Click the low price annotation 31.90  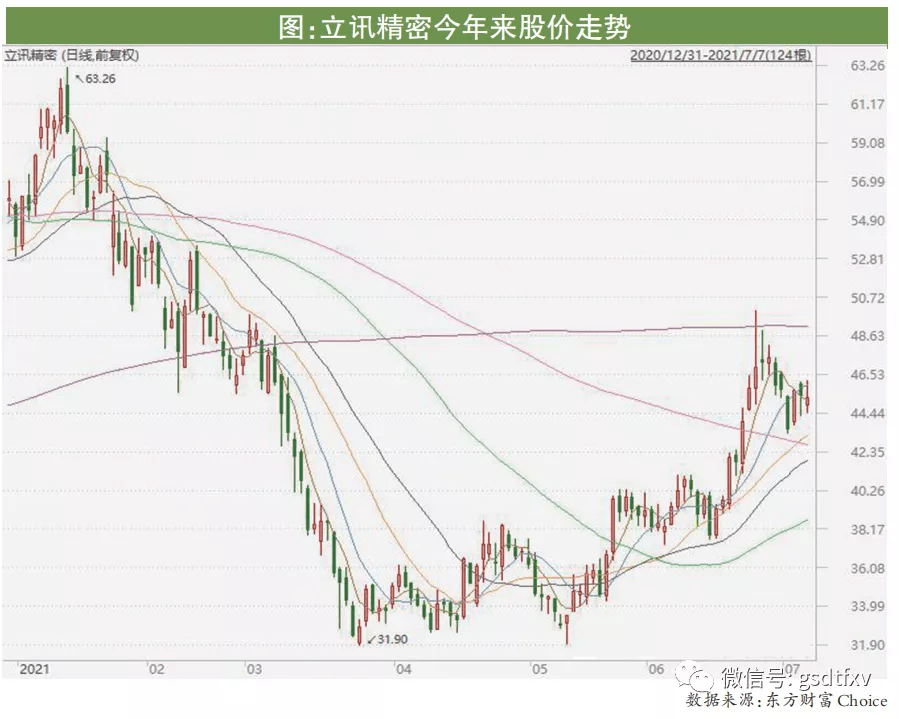pos(393,639)
